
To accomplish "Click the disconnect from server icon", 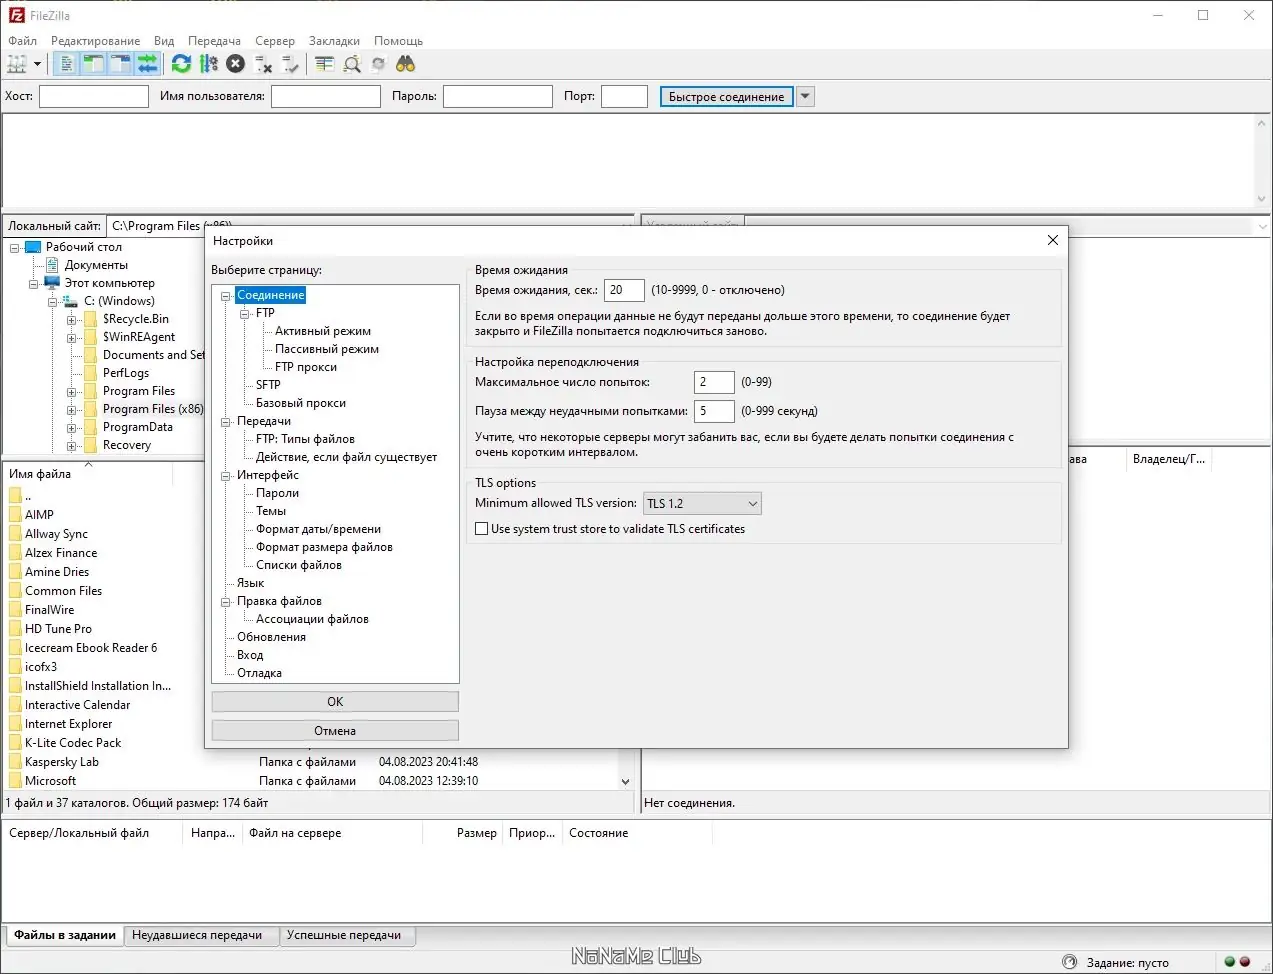I will point(263,64).
